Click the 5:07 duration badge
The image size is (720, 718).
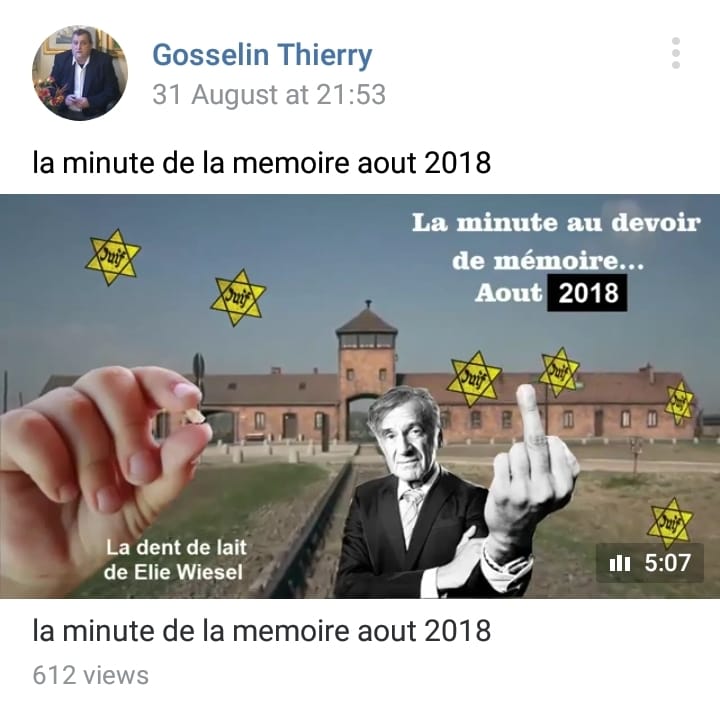[650, 563]
